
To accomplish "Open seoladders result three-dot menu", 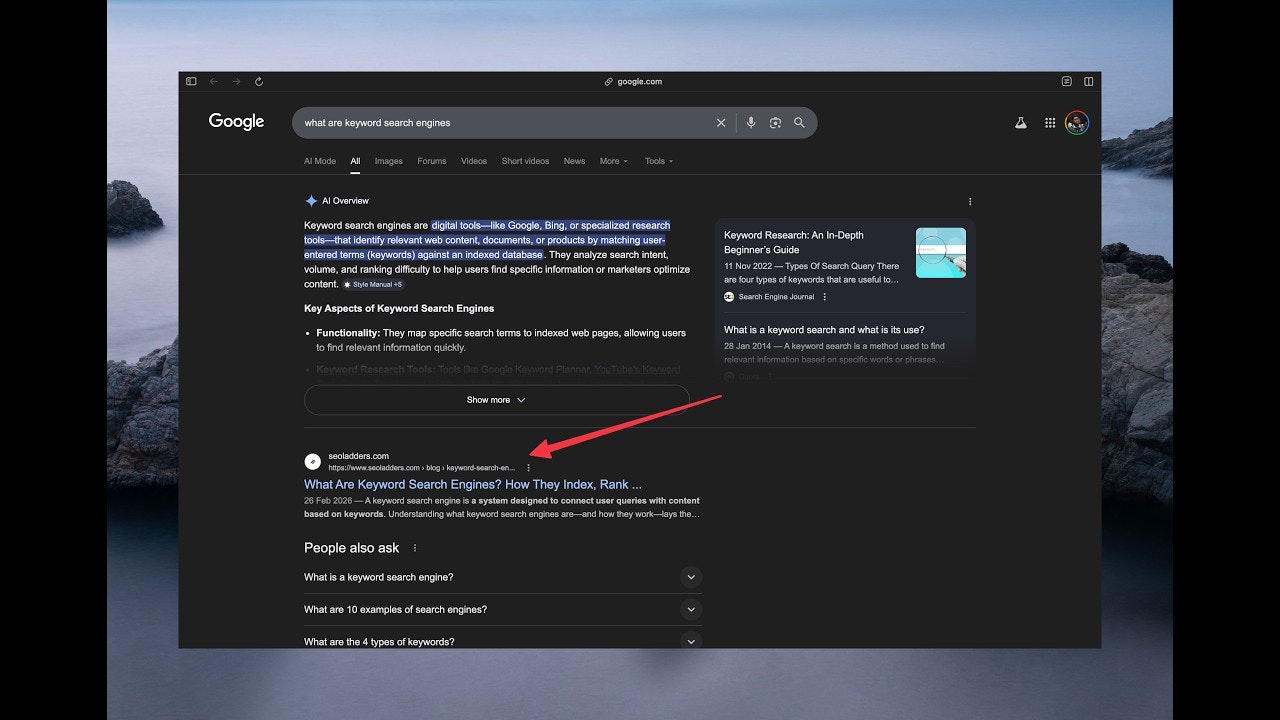I will [529, 467].
